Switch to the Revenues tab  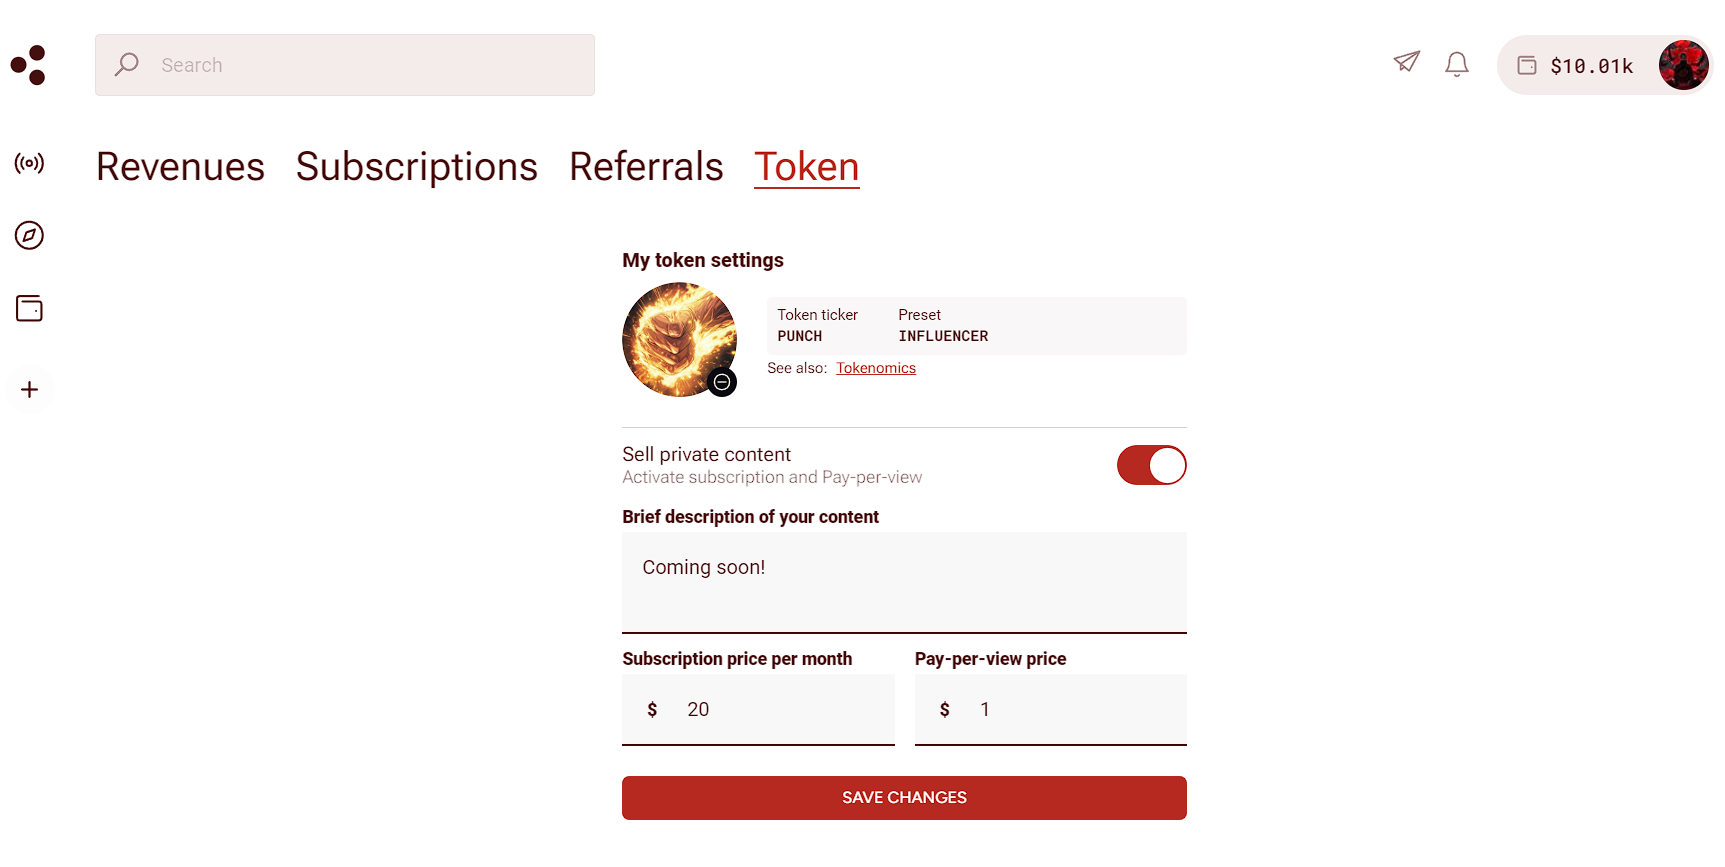(x=180, y=166)
